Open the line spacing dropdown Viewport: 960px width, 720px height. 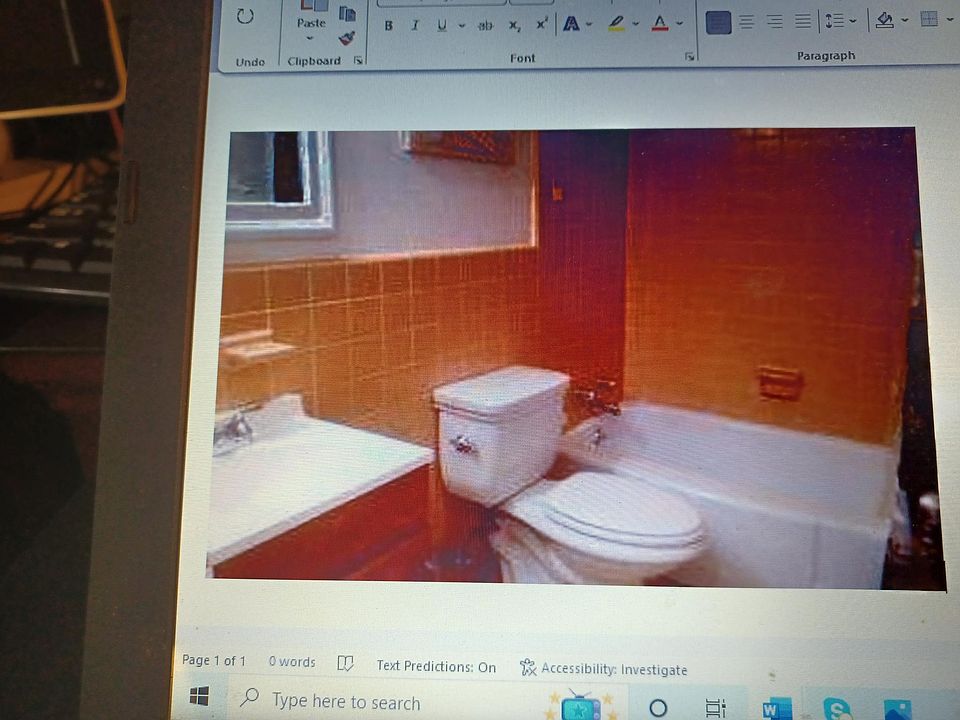tap(853, 21)
